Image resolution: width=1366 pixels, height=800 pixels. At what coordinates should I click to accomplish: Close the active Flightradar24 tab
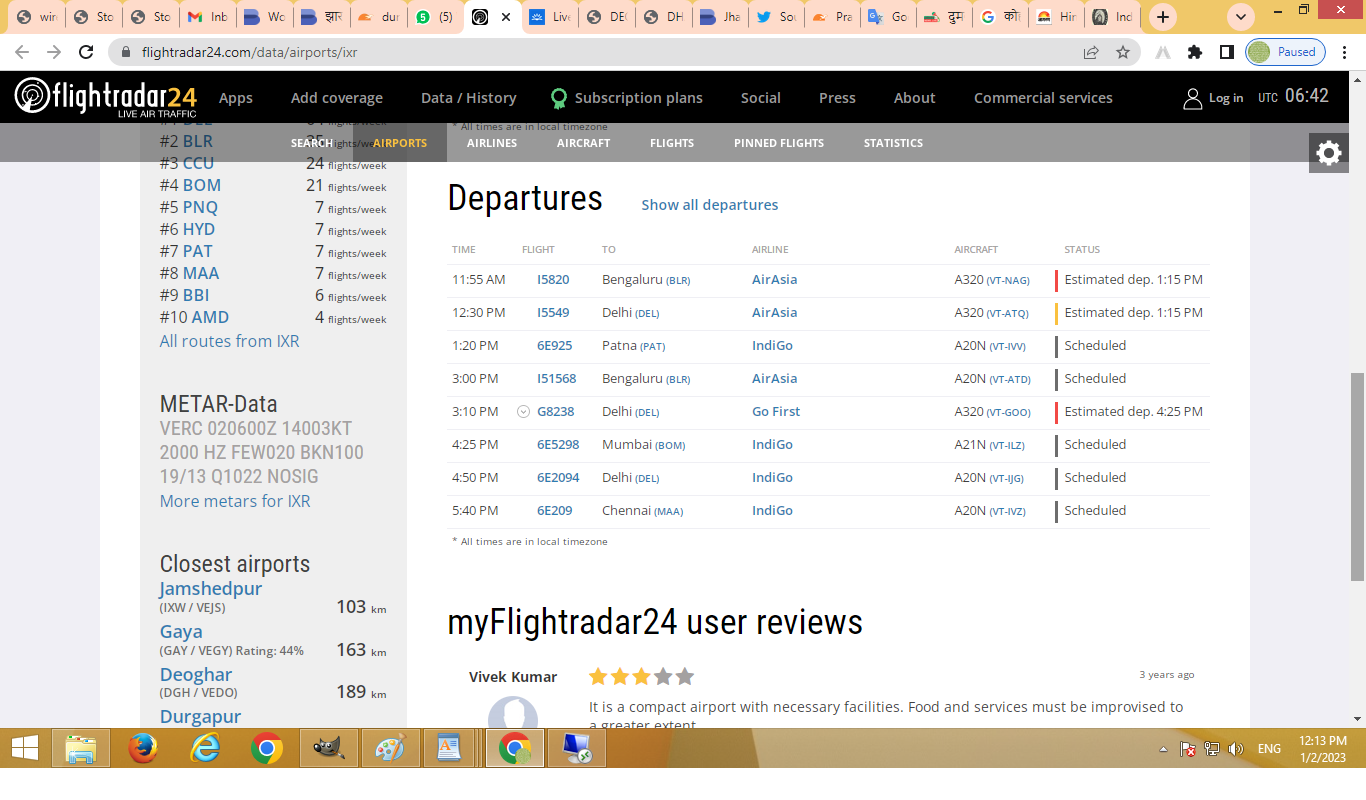coord(506,17)
